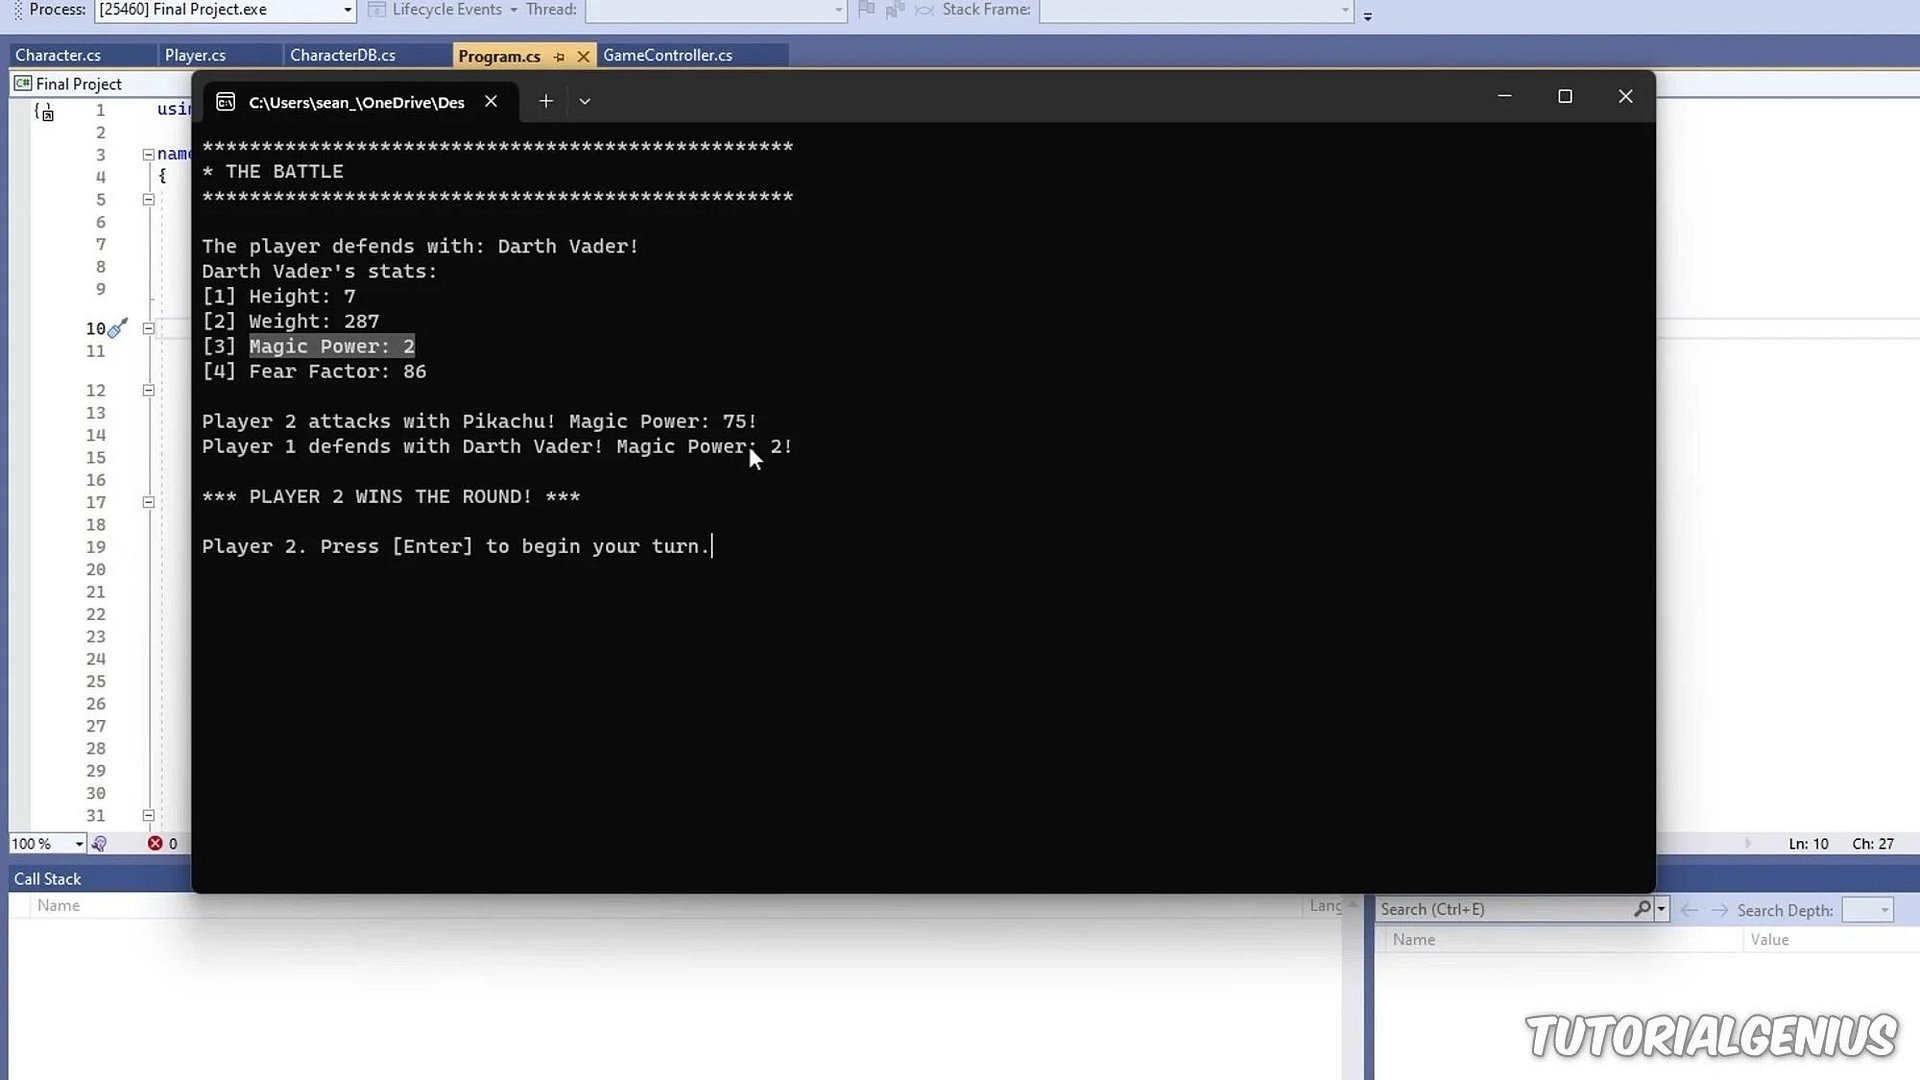Close the terminal tab C:\Users\sean_
The width and height of the screenshot is (1920, 1080).
click(x=491, y=101)
